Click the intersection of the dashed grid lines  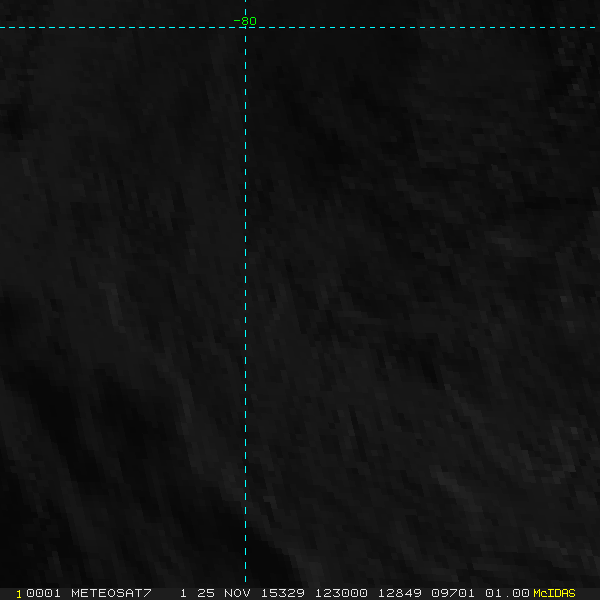coord(245,28)
